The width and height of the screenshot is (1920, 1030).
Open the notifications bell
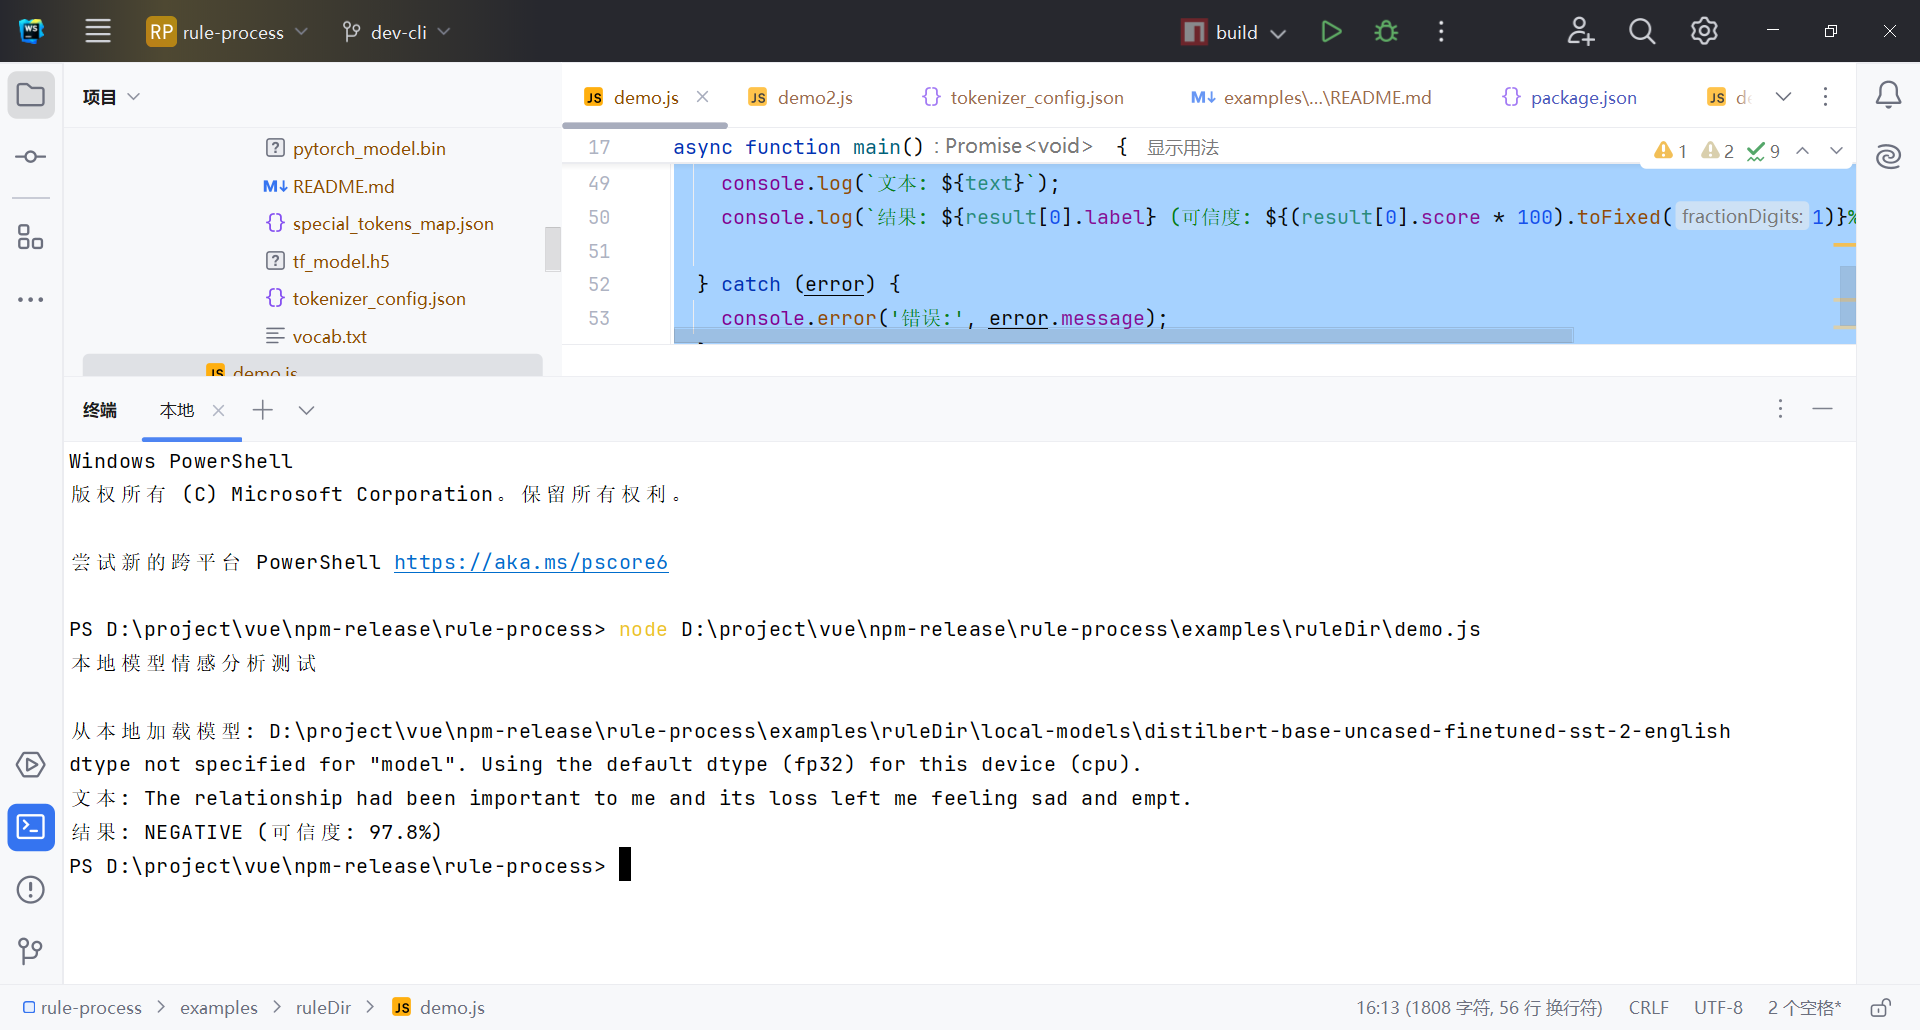pyautogui.click(x=1888, y=95)
